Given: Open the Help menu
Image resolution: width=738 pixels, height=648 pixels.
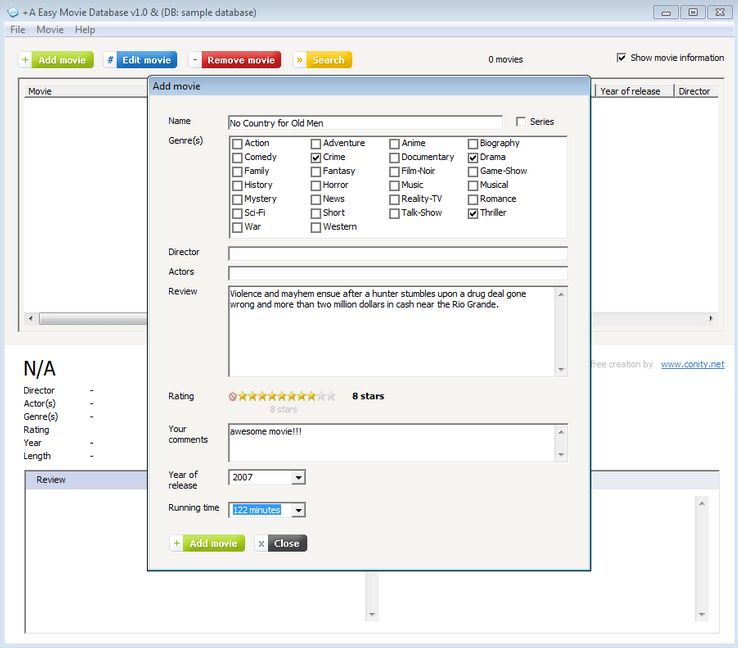Looking at the screenshot, I should coord(85,30).
